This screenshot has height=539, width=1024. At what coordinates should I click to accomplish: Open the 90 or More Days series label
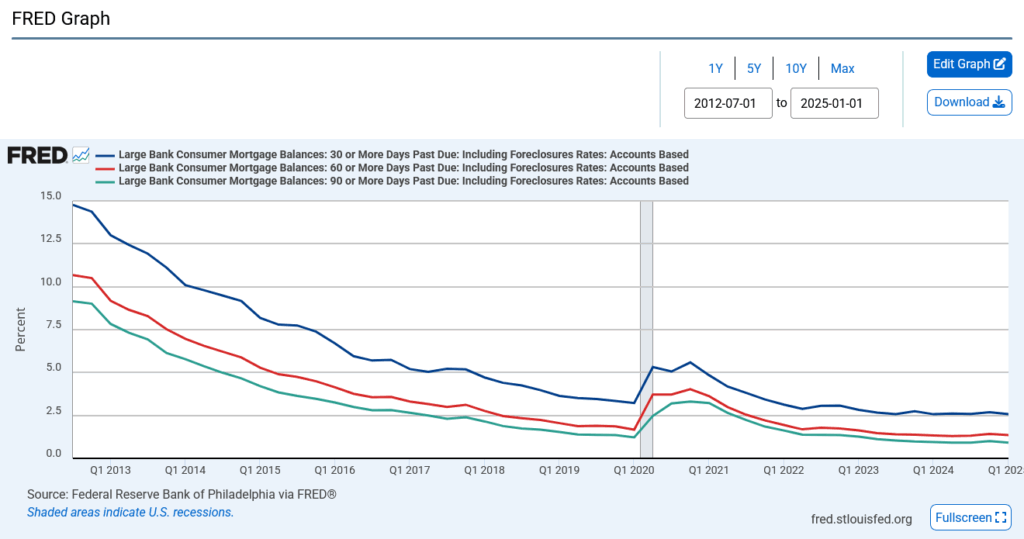403,181
